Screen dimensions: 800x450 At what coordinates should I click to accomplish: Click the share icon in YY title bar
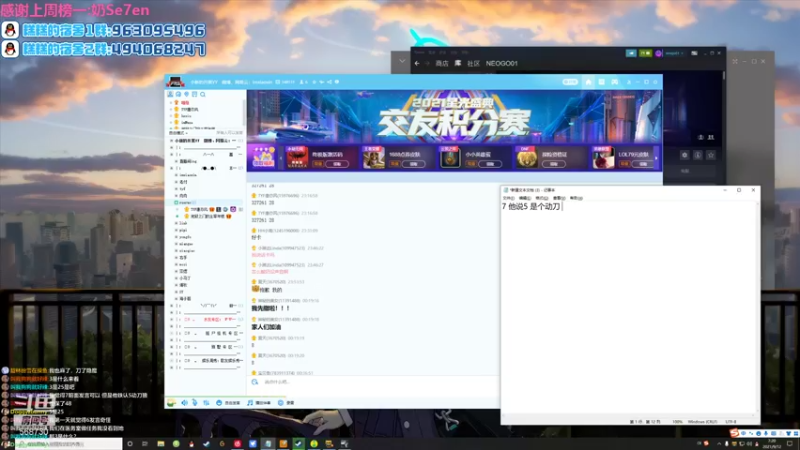(x=329, y=82)
